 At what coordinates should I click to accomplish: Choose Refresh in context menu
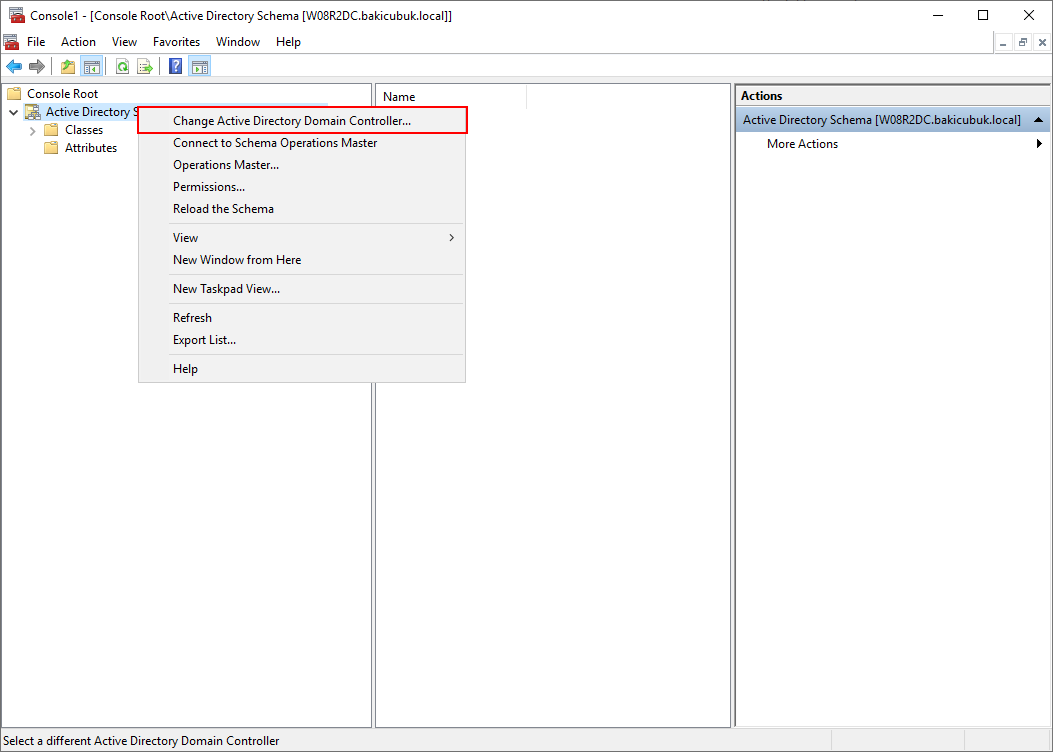pos(302,318)
